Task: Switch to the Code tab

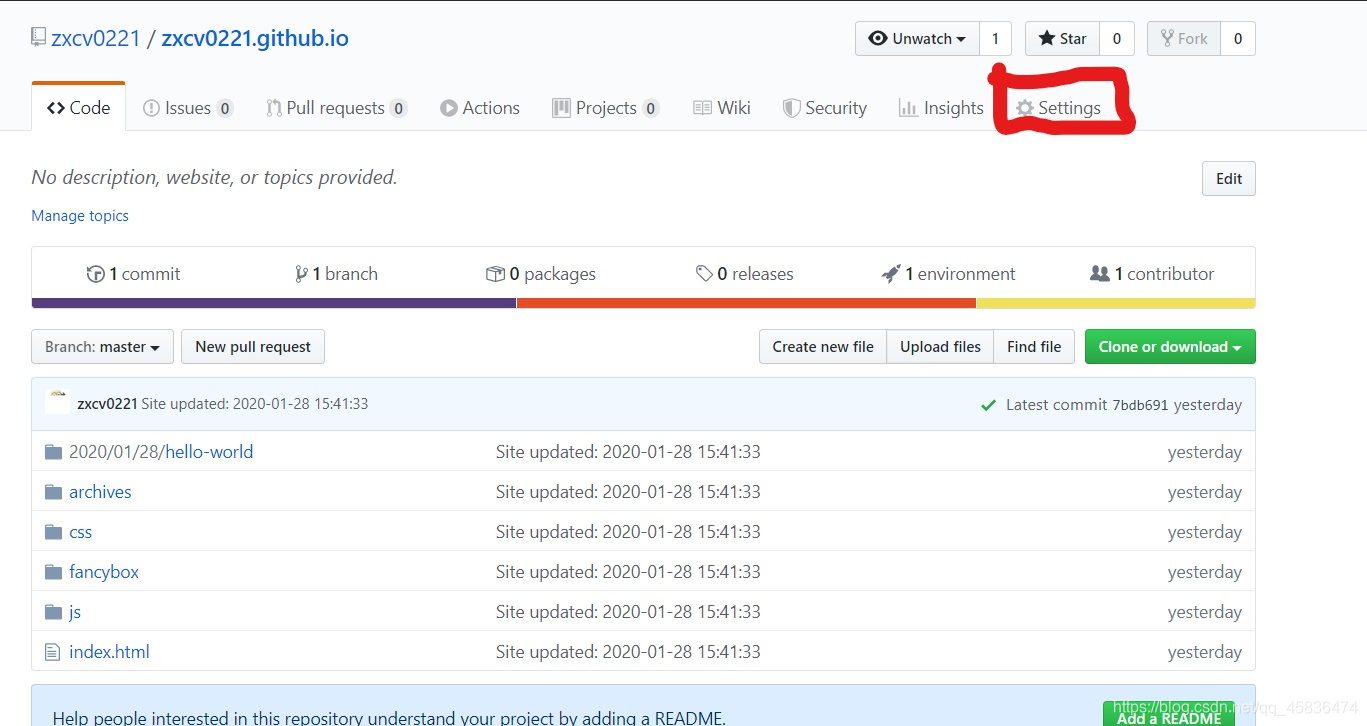Action: [x=78, y=107]
